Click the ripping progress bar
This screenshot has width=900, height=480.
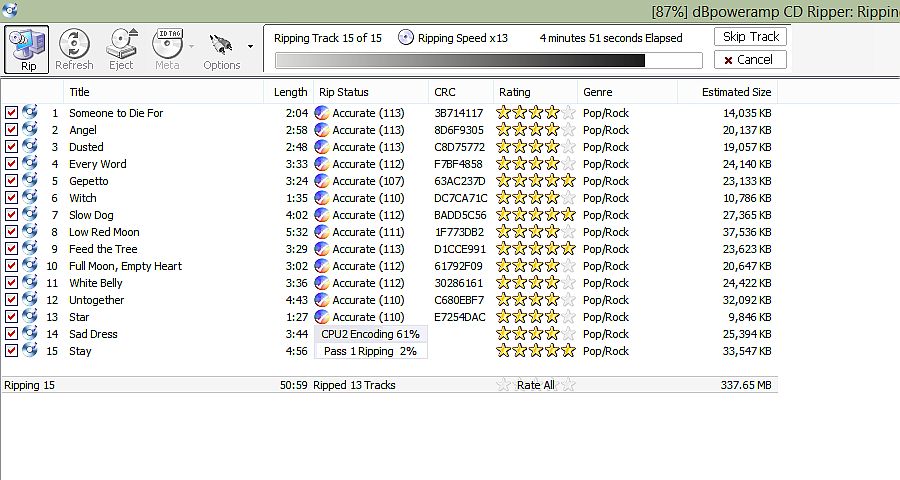460,60
